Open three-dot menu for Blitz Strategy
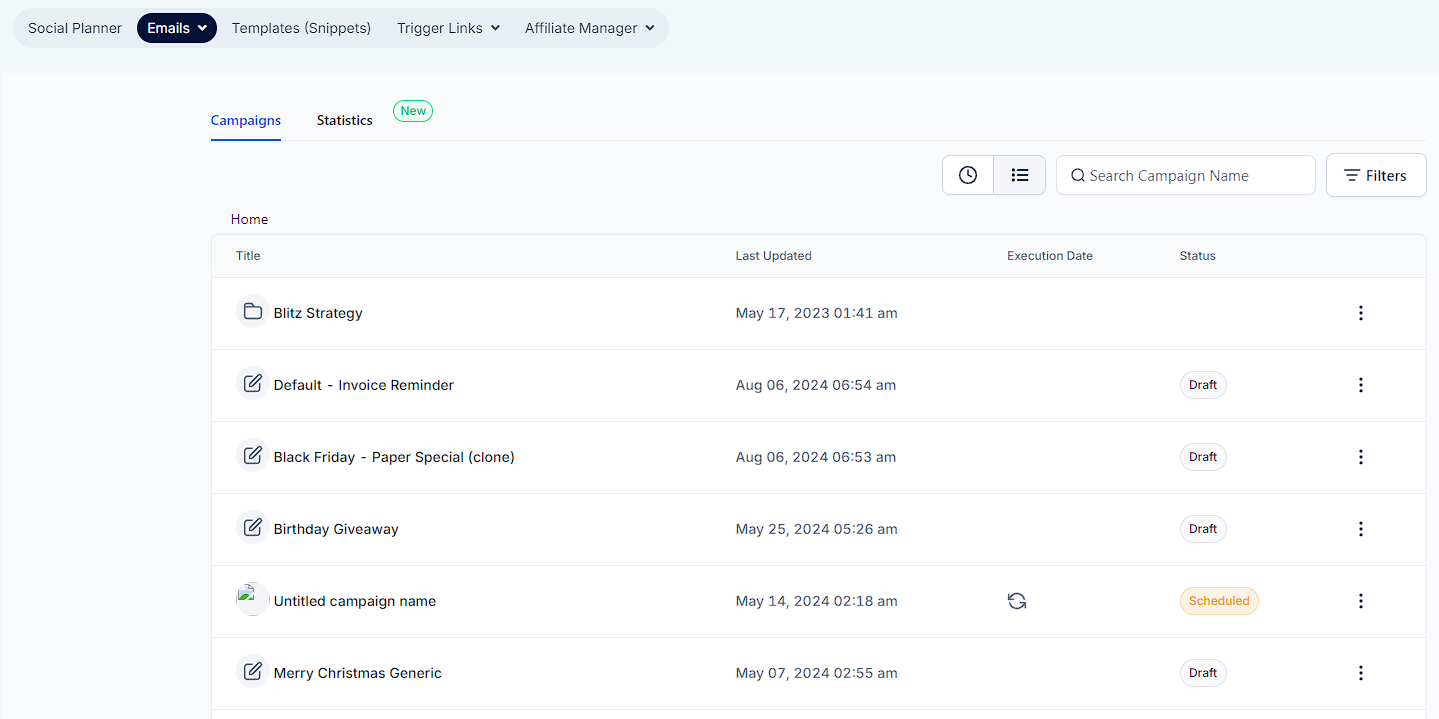The height and width of the screenshot is (719, 1439). [x=1360, y=313]
